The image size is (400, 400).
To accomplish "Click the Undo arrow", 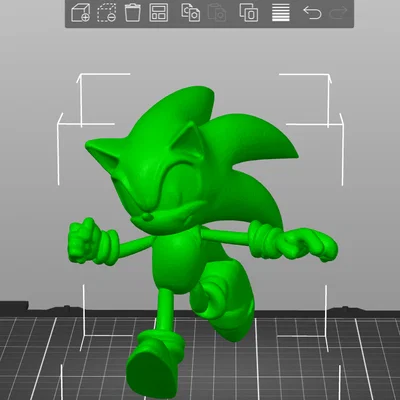I will [x=312, y=13].
